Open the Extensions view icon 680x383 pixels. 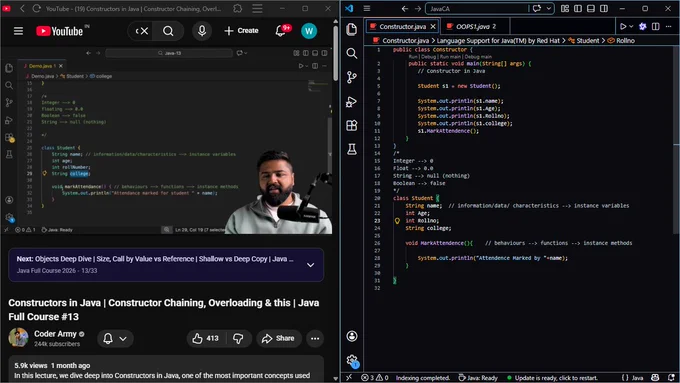pos(352,126)
